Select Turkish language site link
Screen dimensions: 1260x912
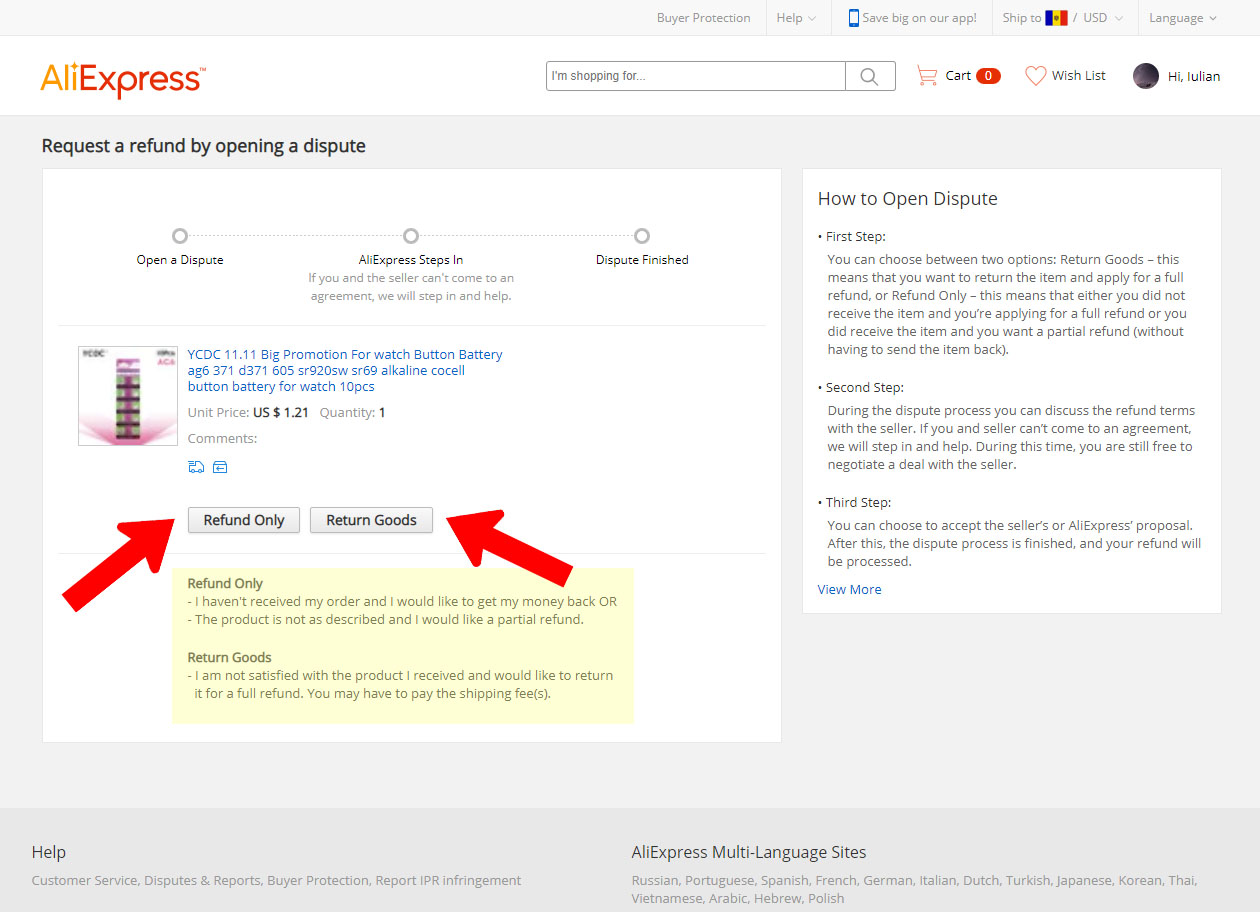pyautogui.click(x=1028, y=881)
